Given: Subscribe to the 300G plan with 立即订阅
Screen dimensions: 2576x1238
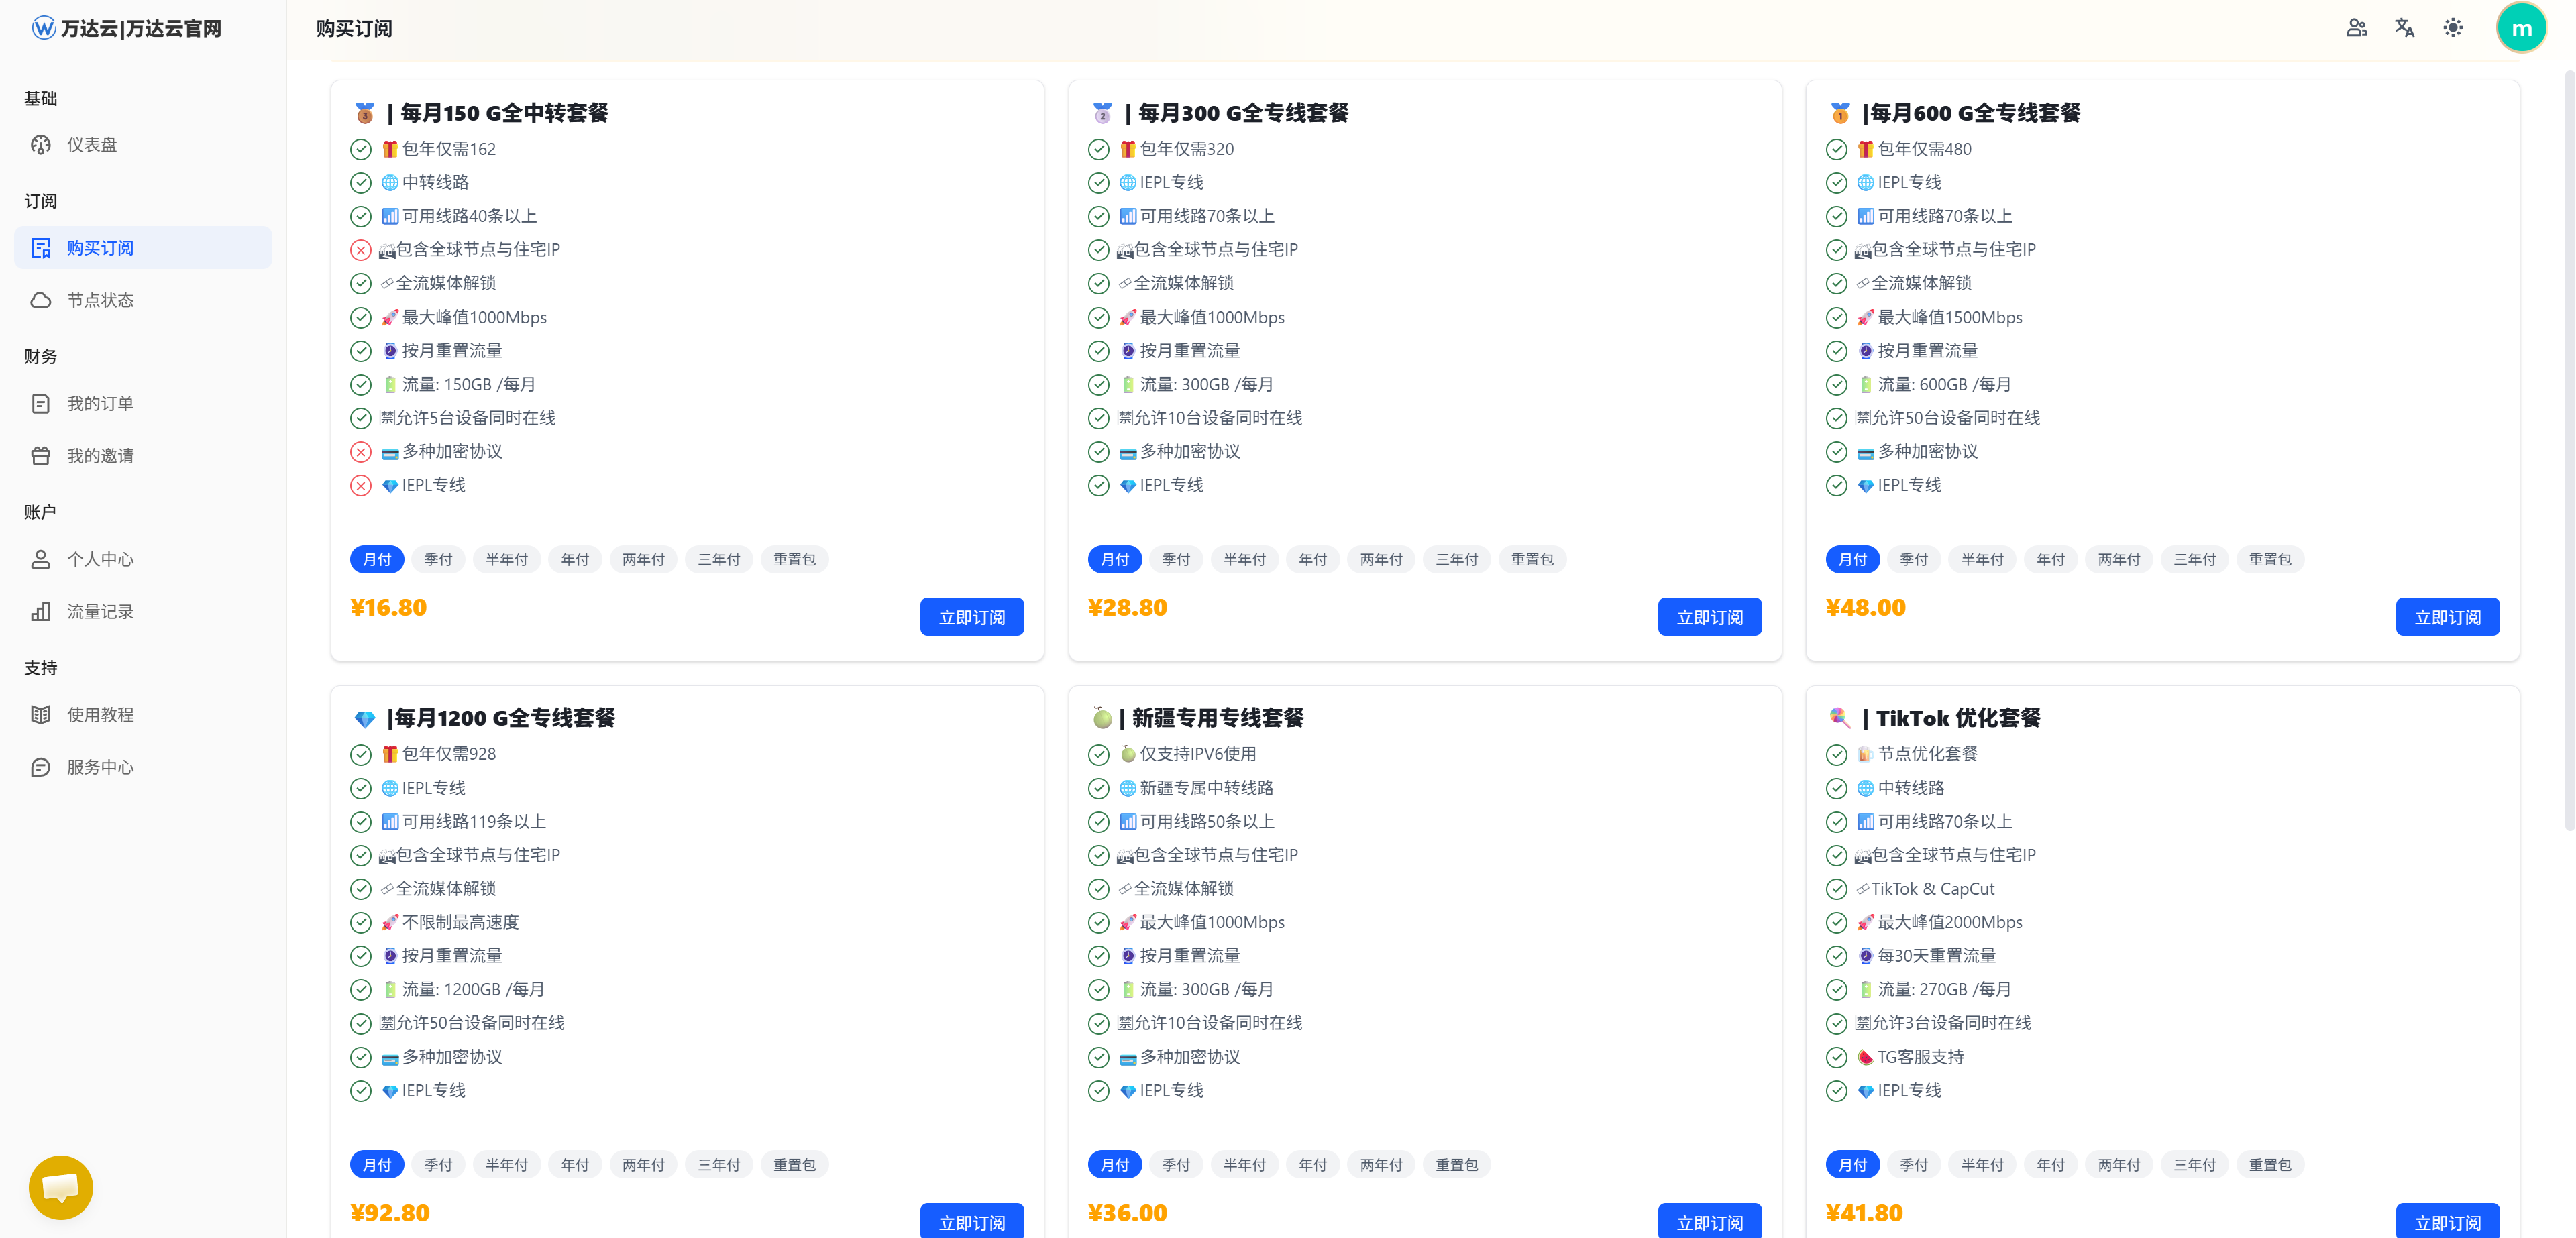Looking at the screenshot, I should point(1710,617).
